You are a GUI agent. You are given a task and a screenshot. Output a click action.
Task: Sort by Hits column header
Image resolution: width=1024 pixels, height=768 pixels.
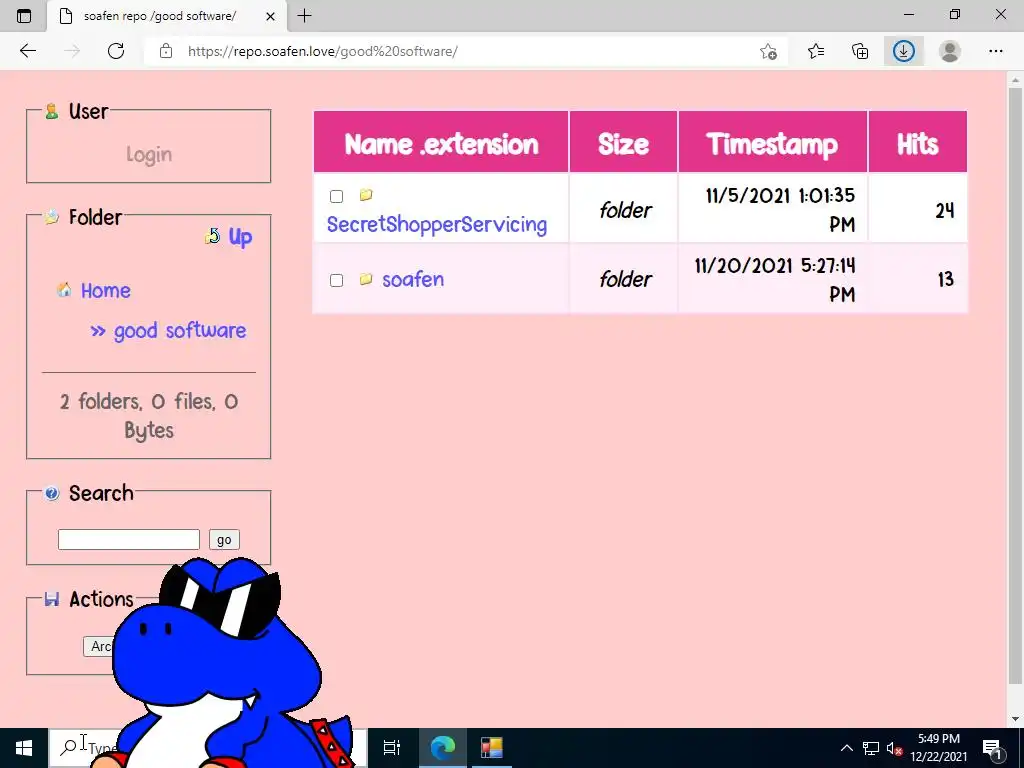[x=918, y=144]
